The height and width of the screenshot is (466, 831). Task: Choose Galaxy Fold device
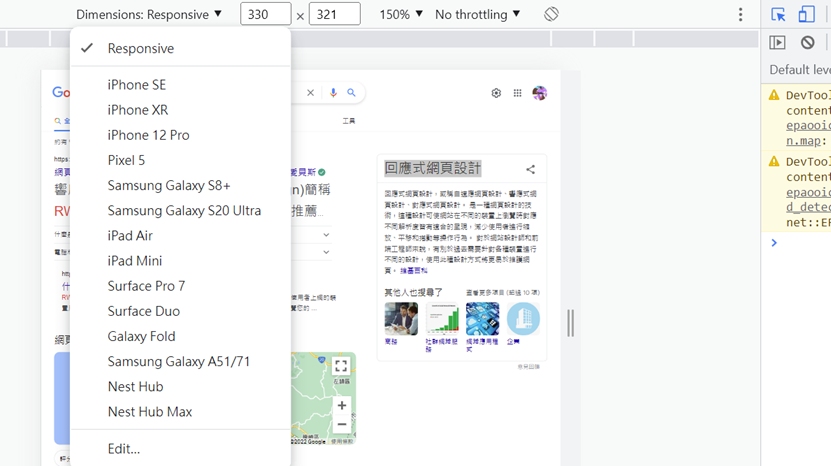[180, 337]
